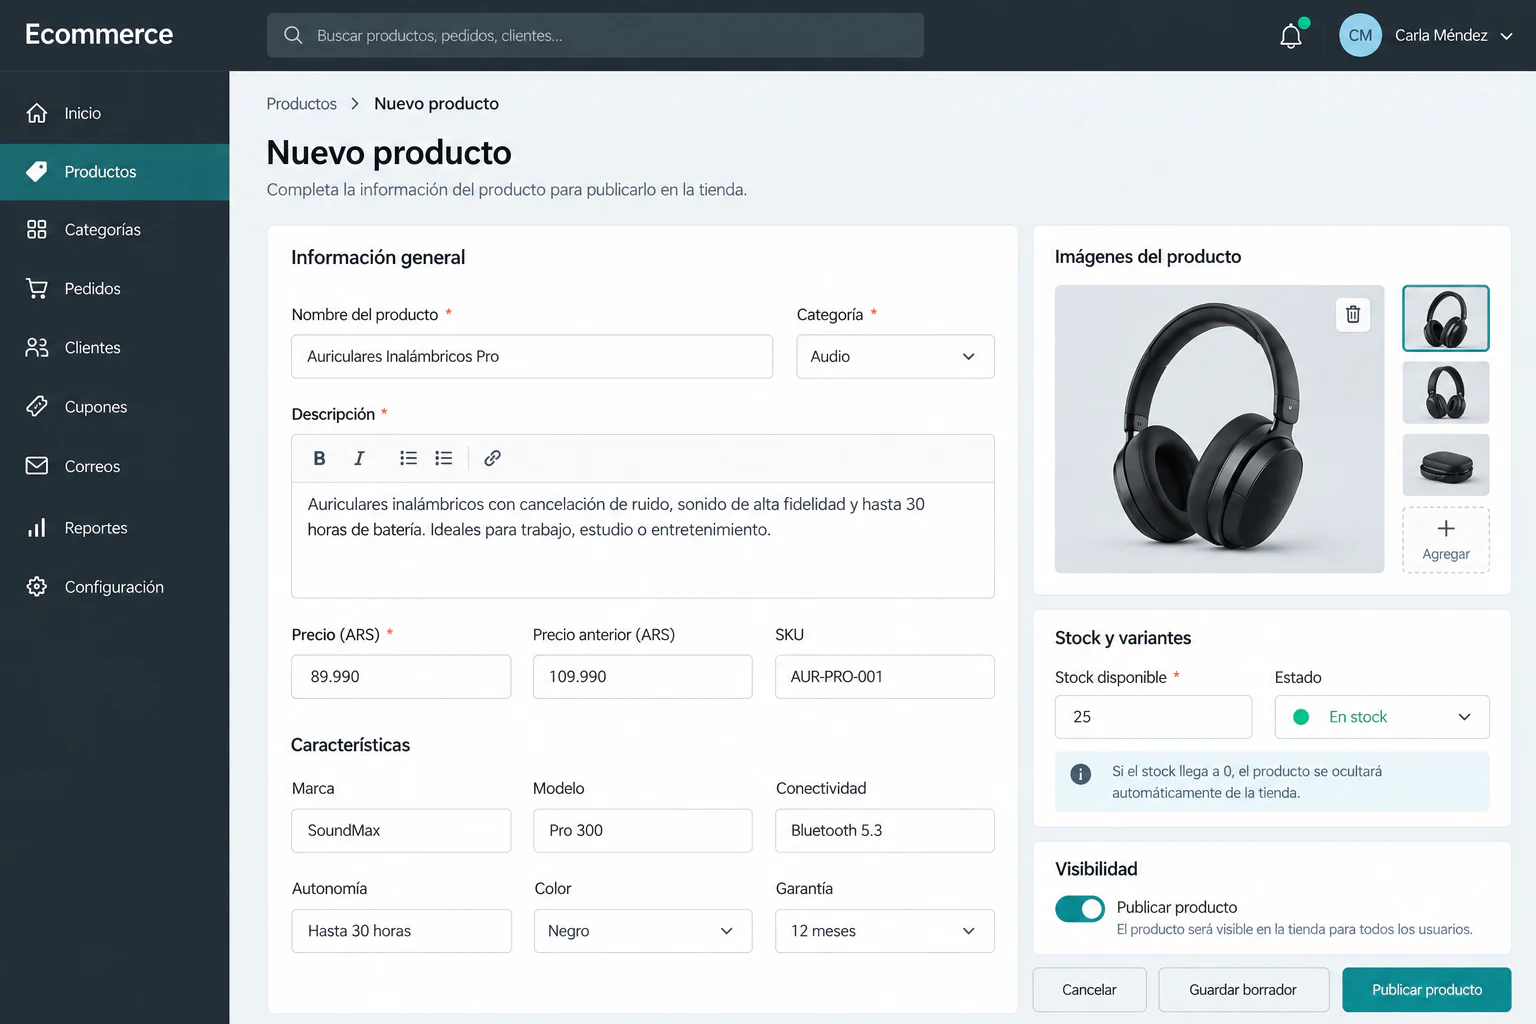Toggle the Publicar producto switch
Viewport: 1536px width, 1024px height.
coord(1080,908)
